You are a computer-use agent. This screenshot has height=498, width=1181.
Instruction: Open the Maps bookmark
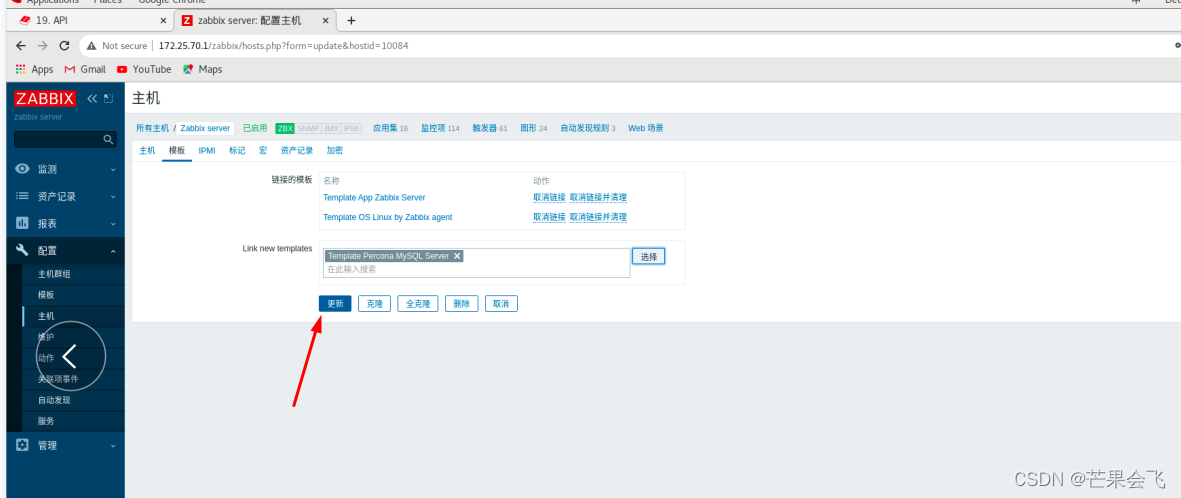(203, 69)
